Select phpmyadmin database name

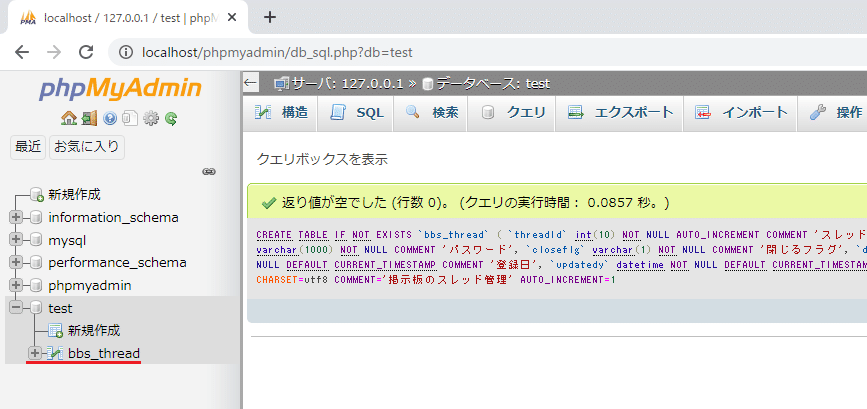coord(90,286)
